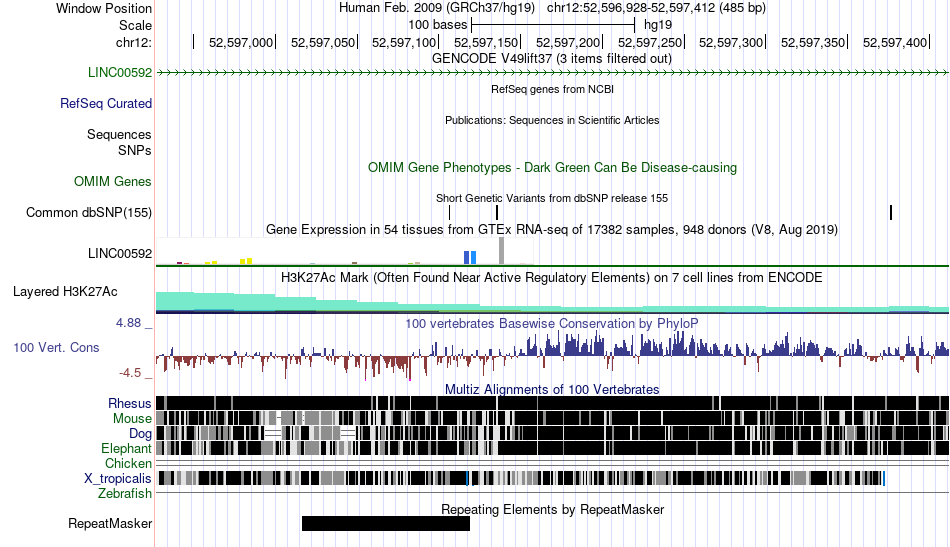Click the Layered H3K27Ac signal histogram
The height and width of the screenshot is (547, 950).
pos(552,302)
